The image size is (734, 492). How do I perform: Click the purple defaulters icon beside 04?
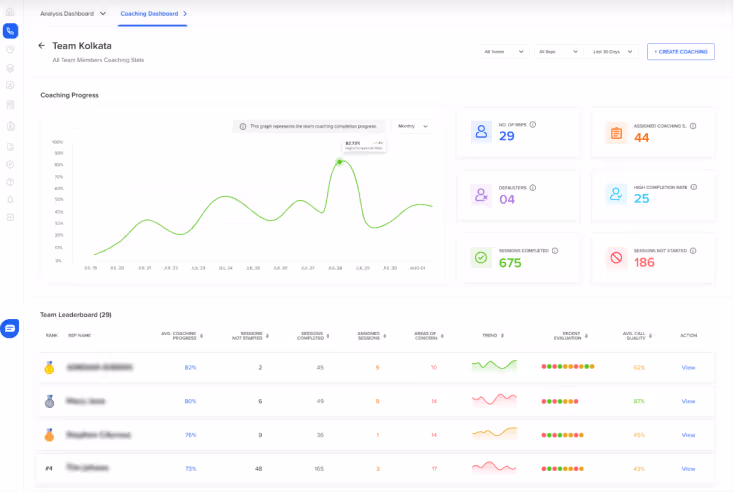(x=481, y=195)
